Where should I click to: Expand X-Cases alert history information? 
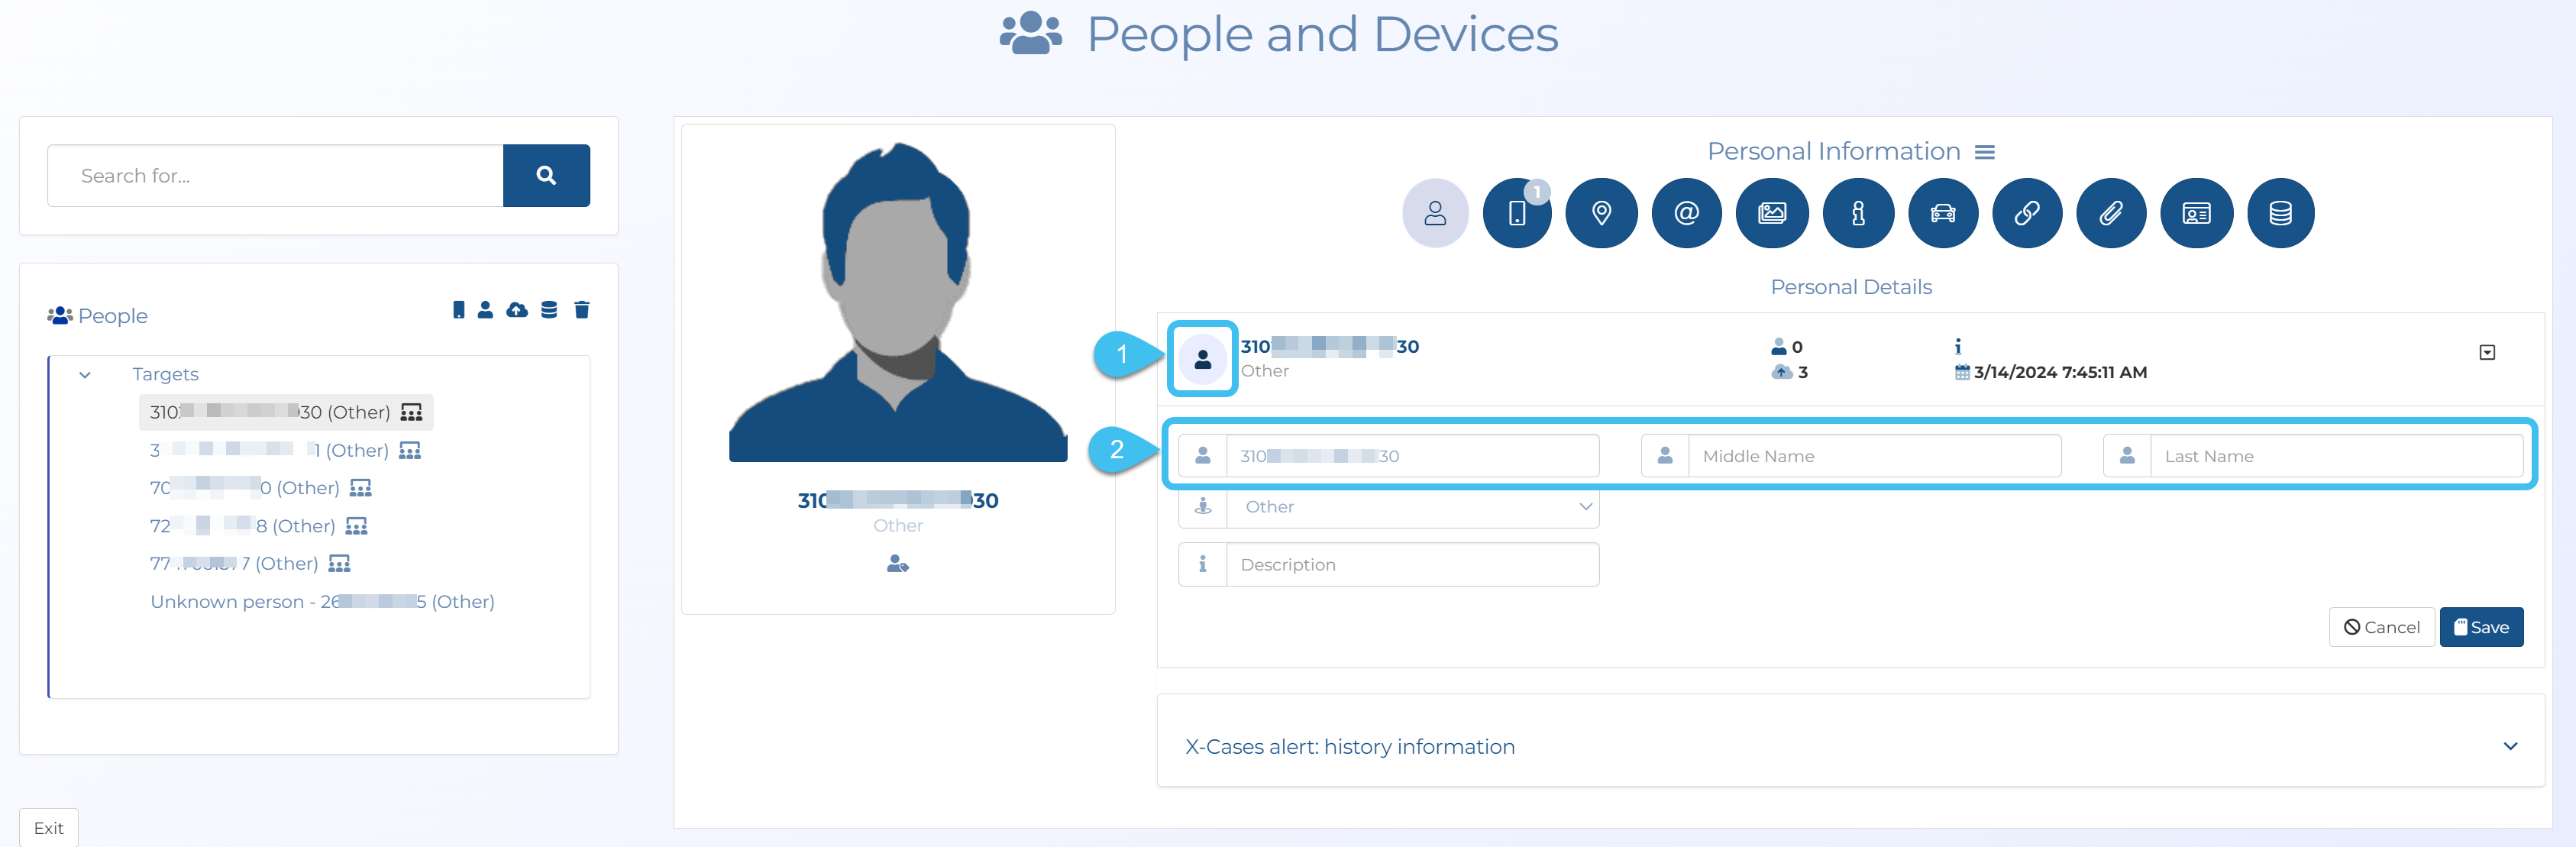point(2509,746)
